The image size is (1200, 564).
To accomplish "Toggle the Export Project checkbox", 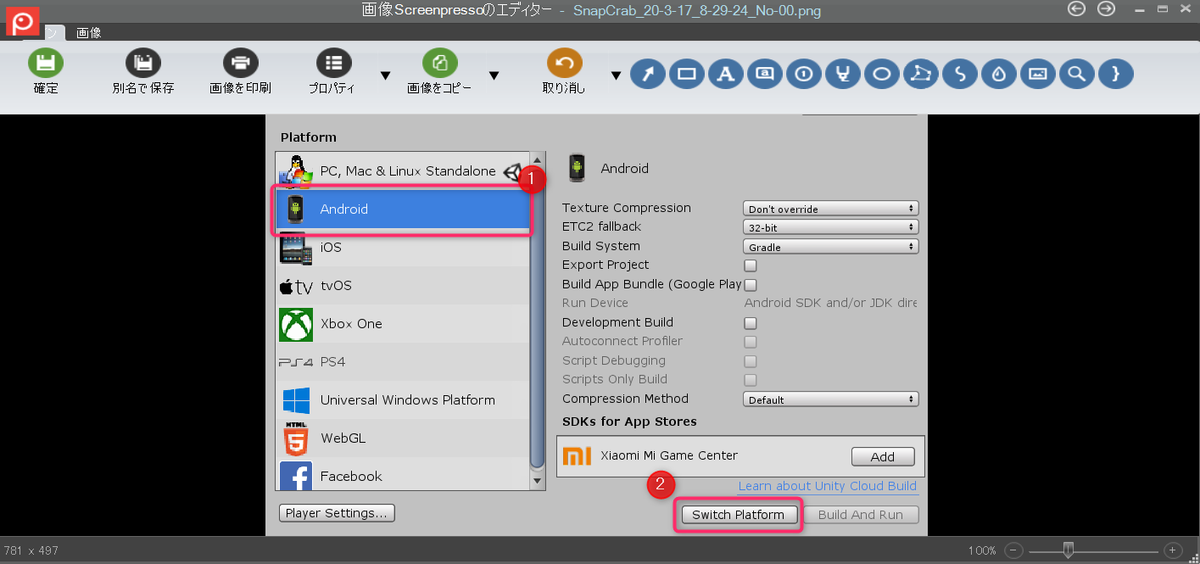I will [x=750, y=265].
